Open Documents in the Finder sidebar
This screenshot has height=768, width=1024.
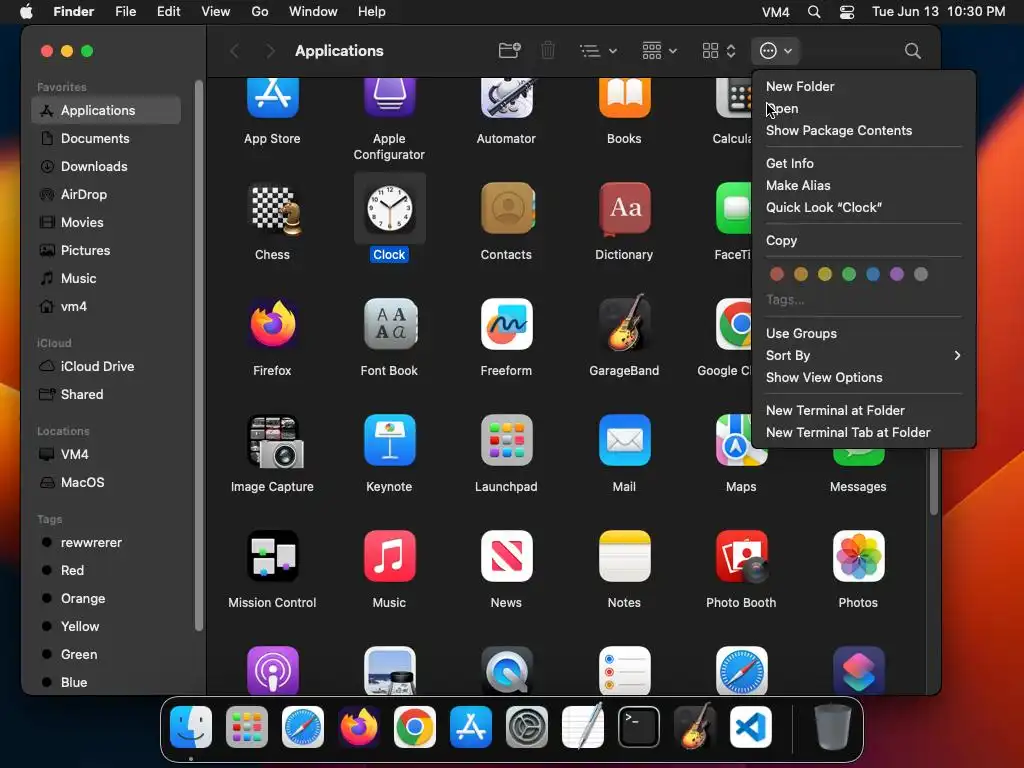[x=106, y=138]
